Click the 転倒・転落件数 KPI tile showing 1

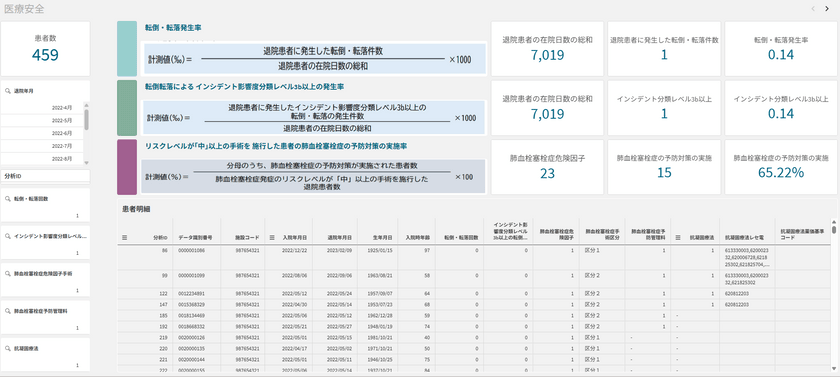point(664,49)
